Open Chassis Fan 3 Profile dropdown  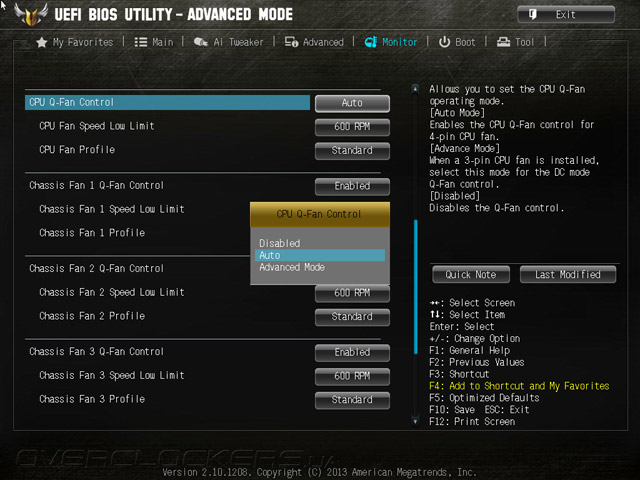tap(352, 400)
